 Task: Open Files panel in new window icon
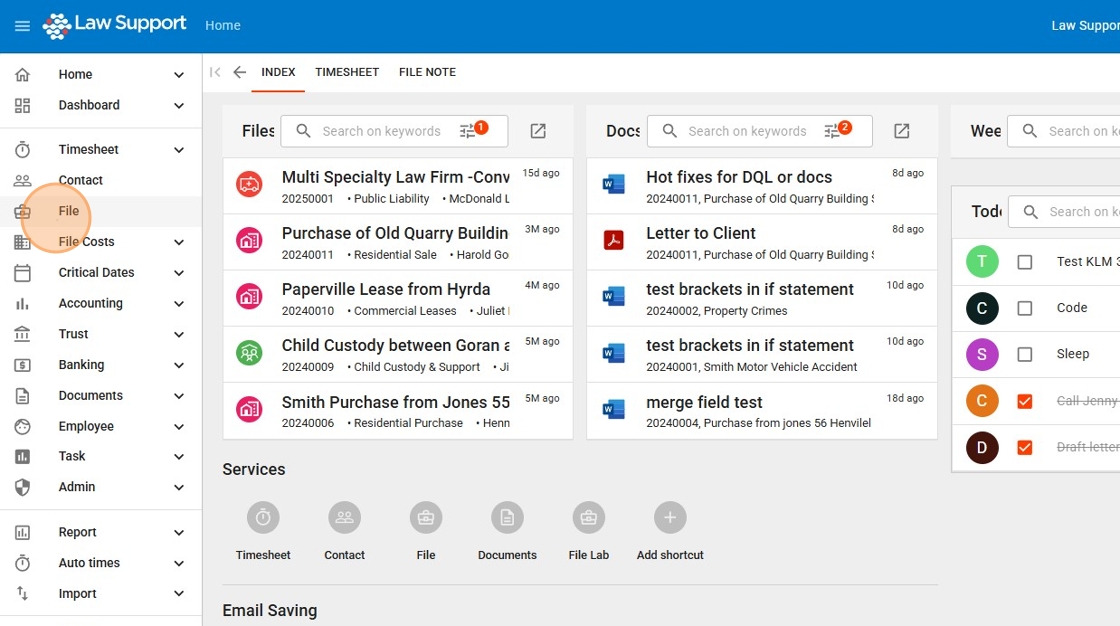click(x=538, y=131)
